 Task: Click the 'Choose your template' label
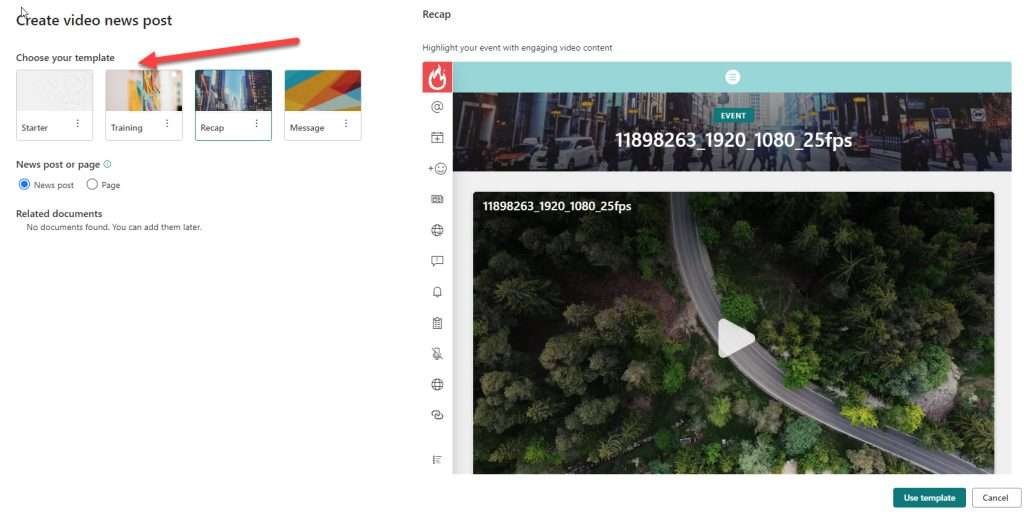point(65,57)
